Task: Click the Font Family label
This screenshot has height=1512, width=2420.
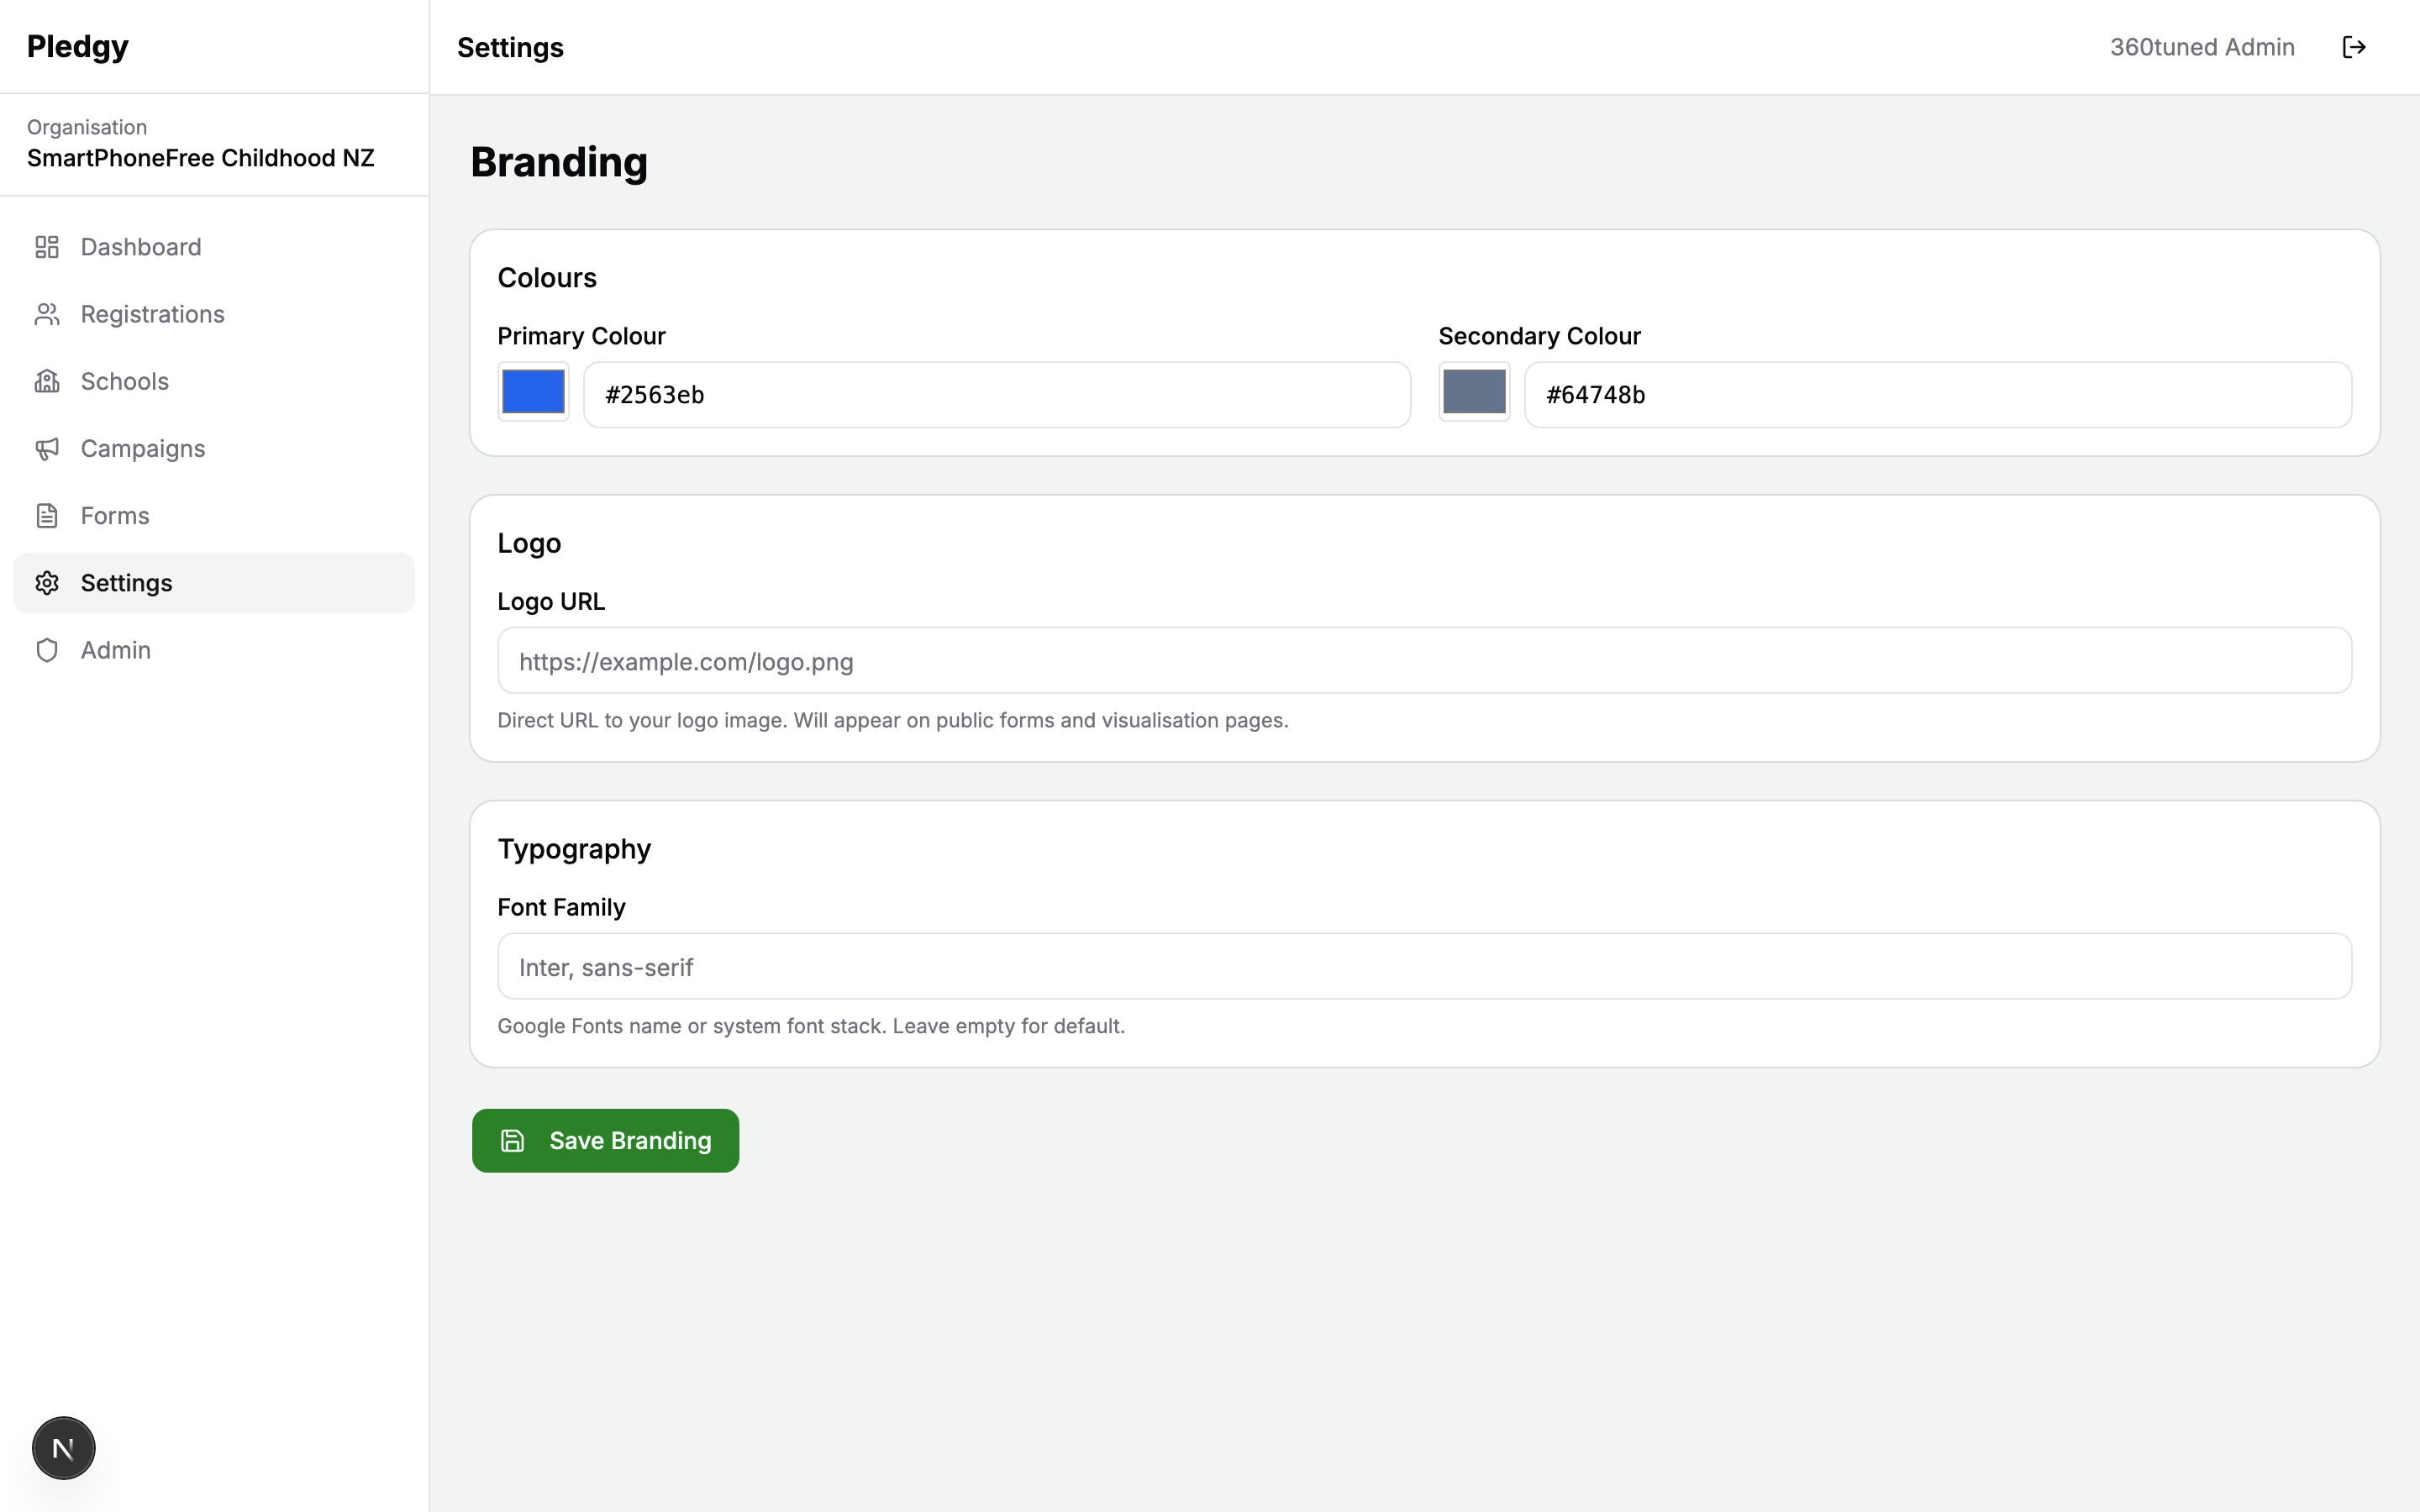Action: tap(561, 907)
